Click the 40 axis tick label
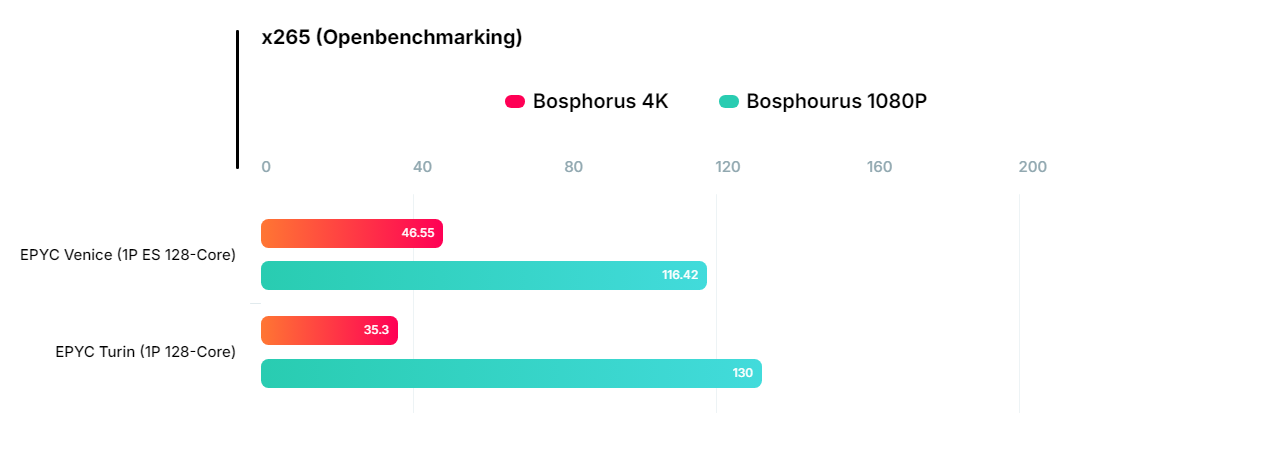This screenshot has width=1271, height=471. coord(422,167)
